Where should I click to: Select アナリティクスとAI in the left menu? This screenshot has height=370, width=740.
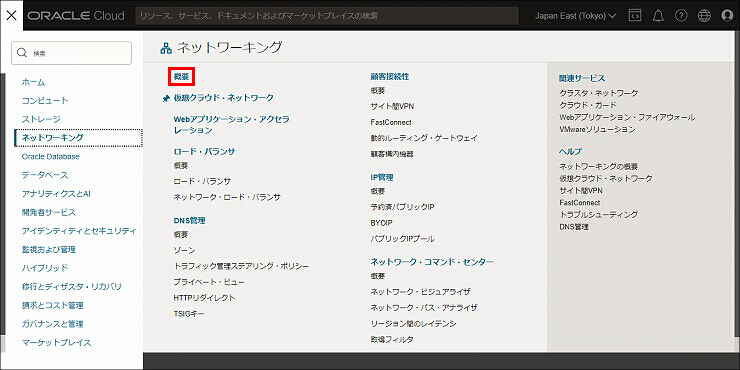pos(56,193)
